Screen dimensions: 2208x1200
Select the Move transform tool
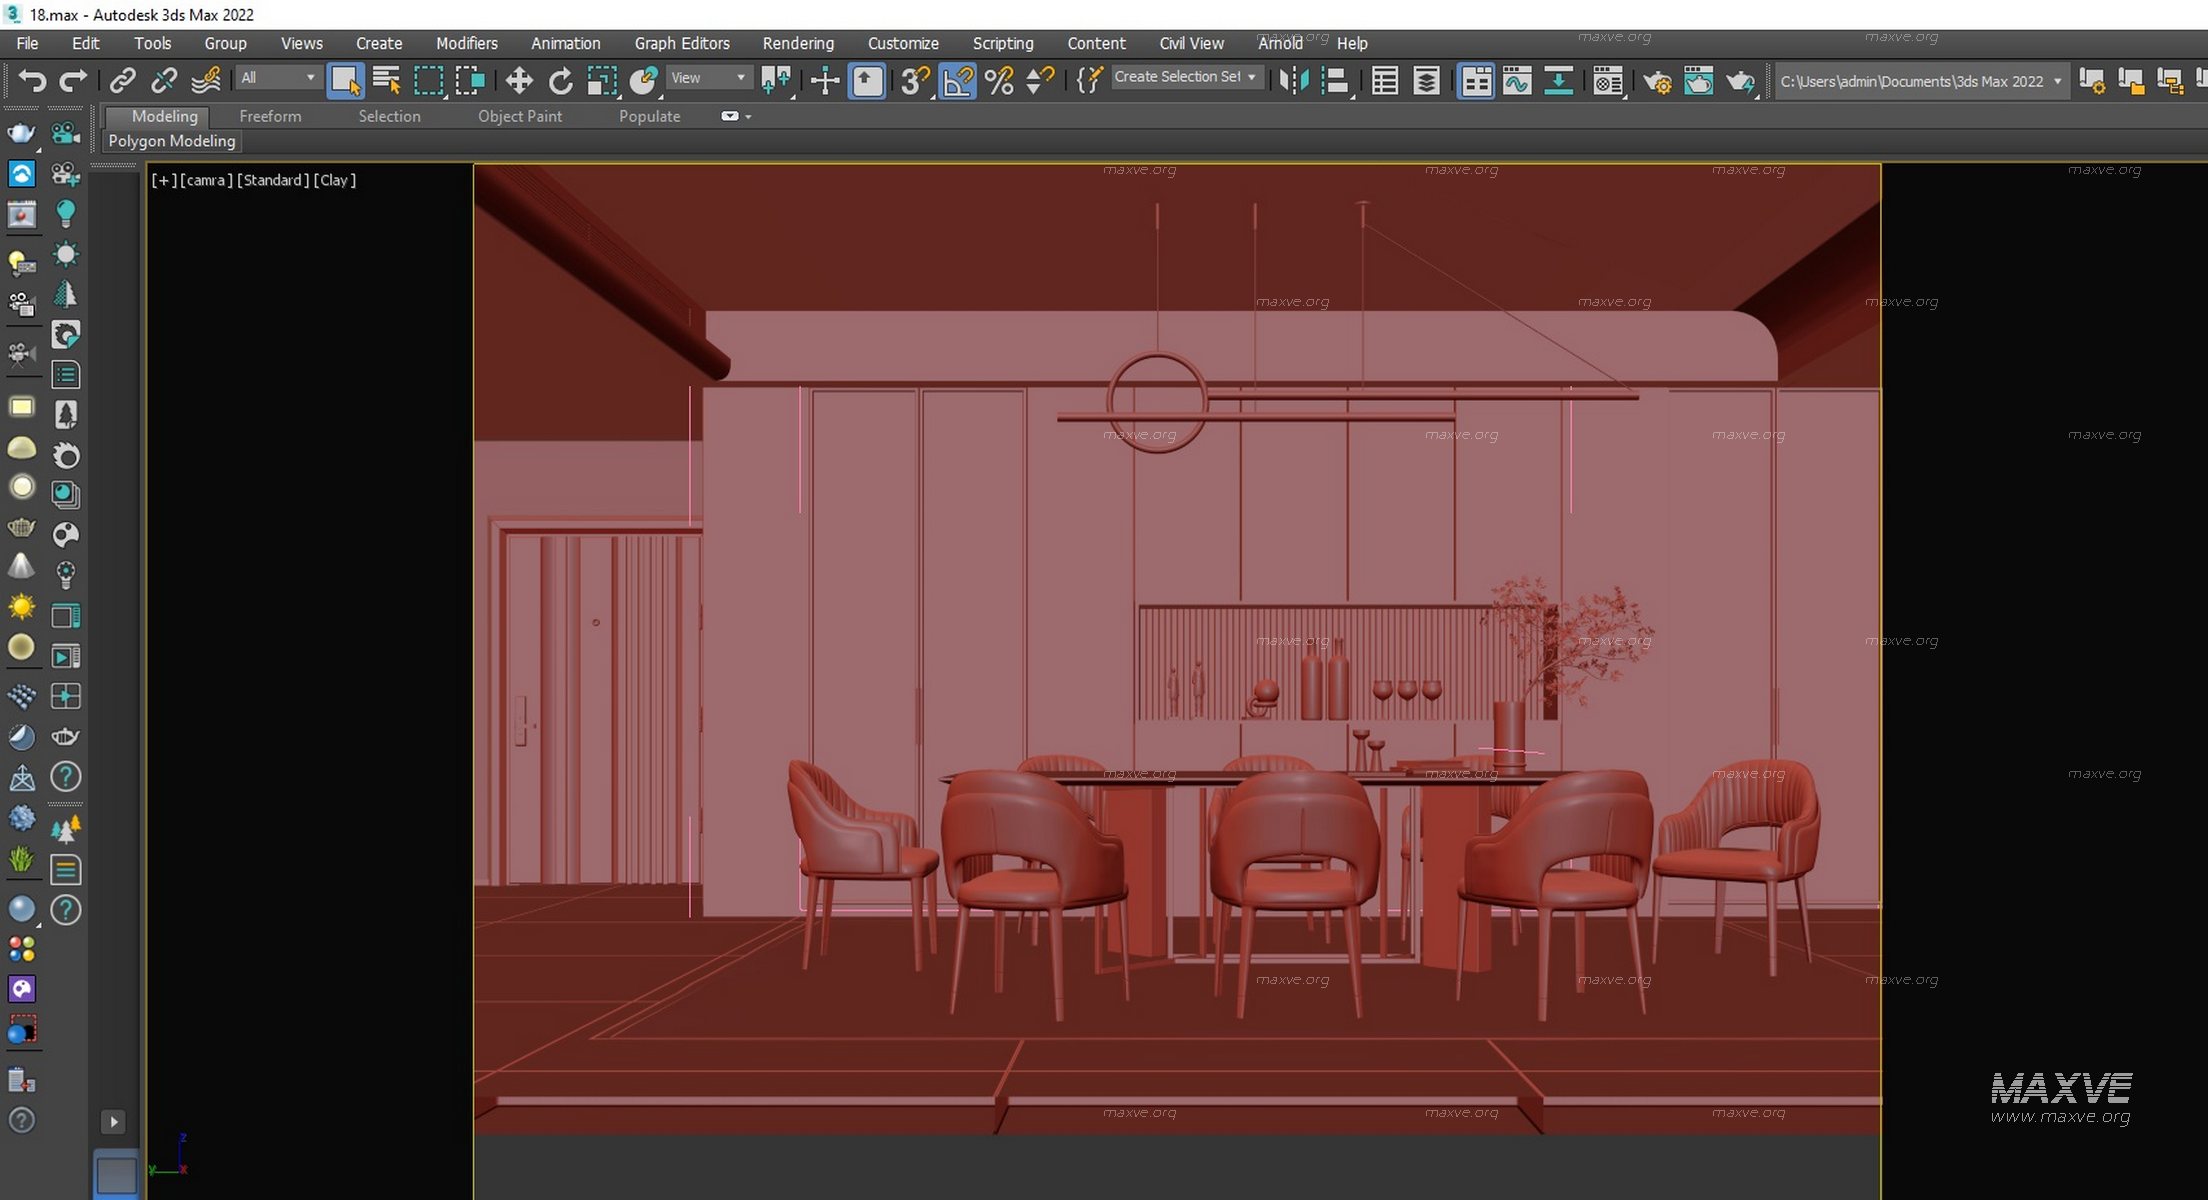click(x=518, y=80)
